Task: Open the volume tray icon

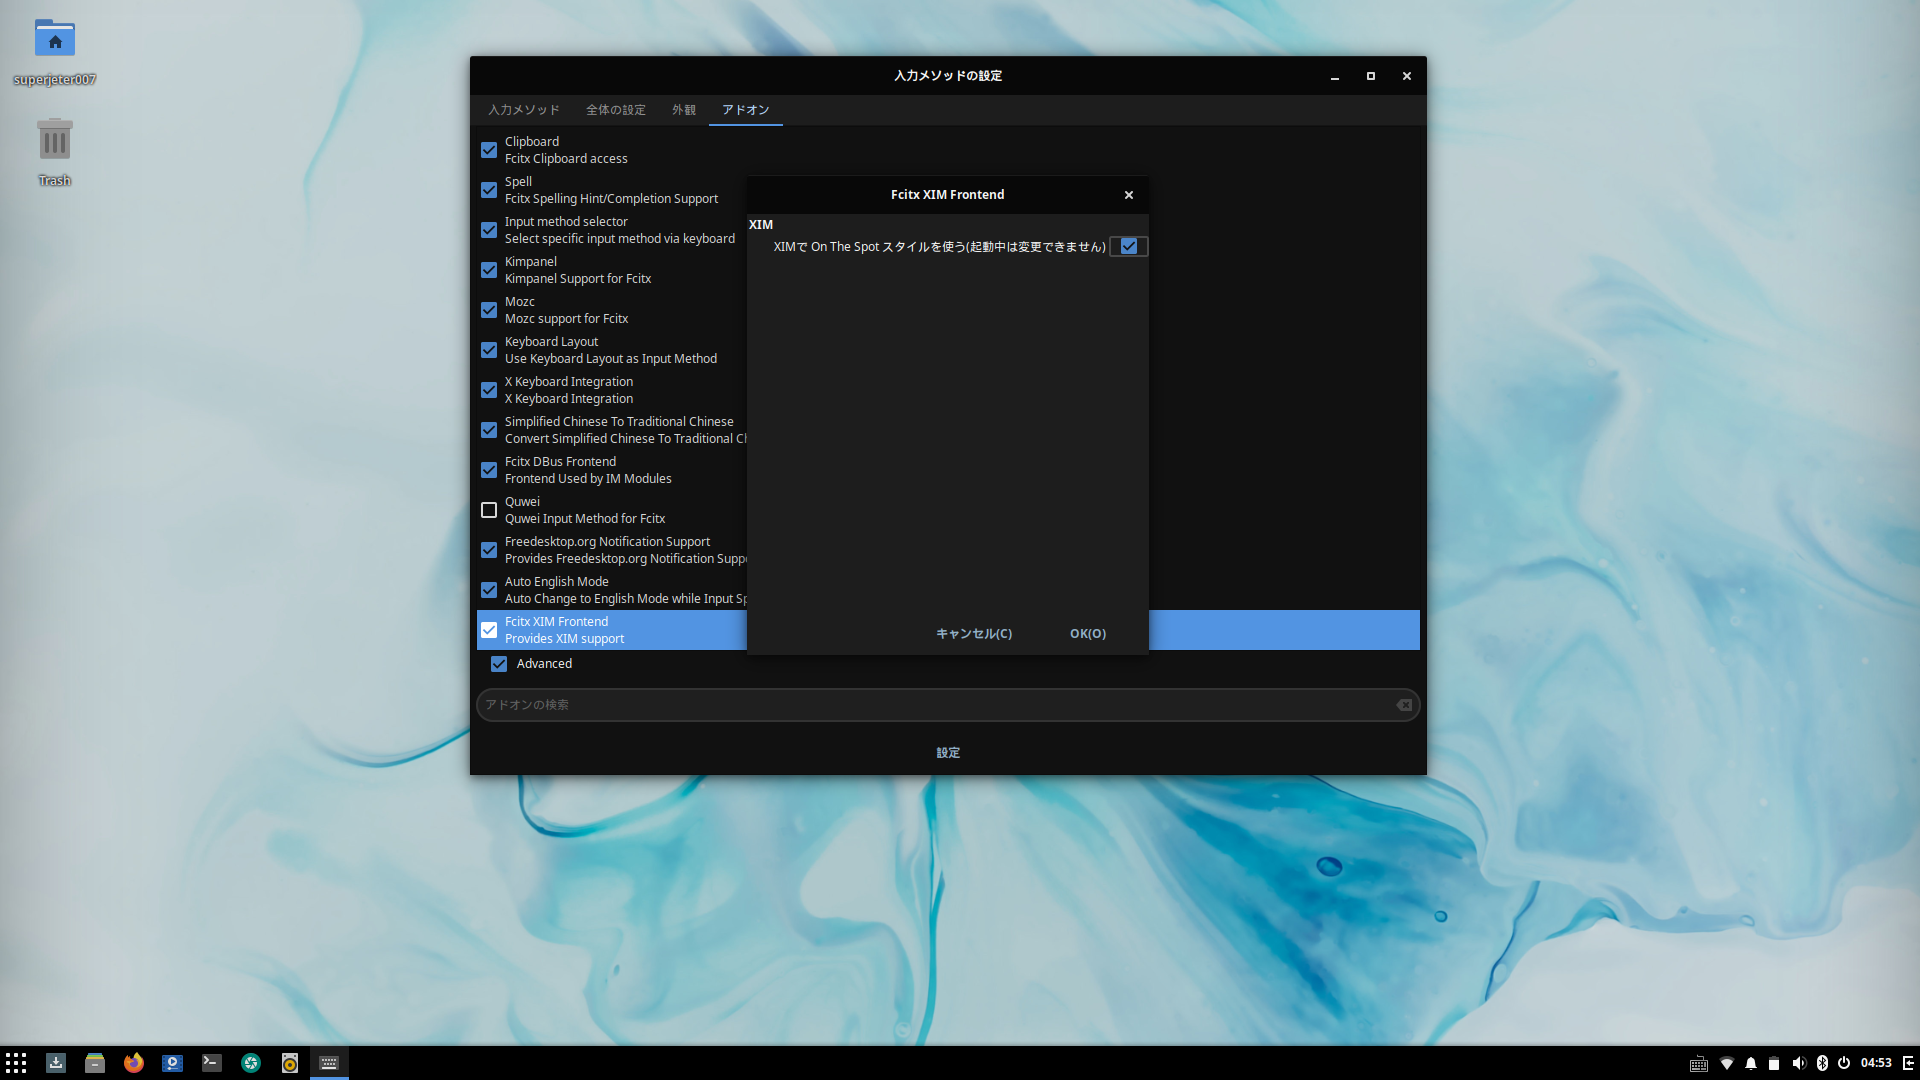Action: (1799, 1063)
